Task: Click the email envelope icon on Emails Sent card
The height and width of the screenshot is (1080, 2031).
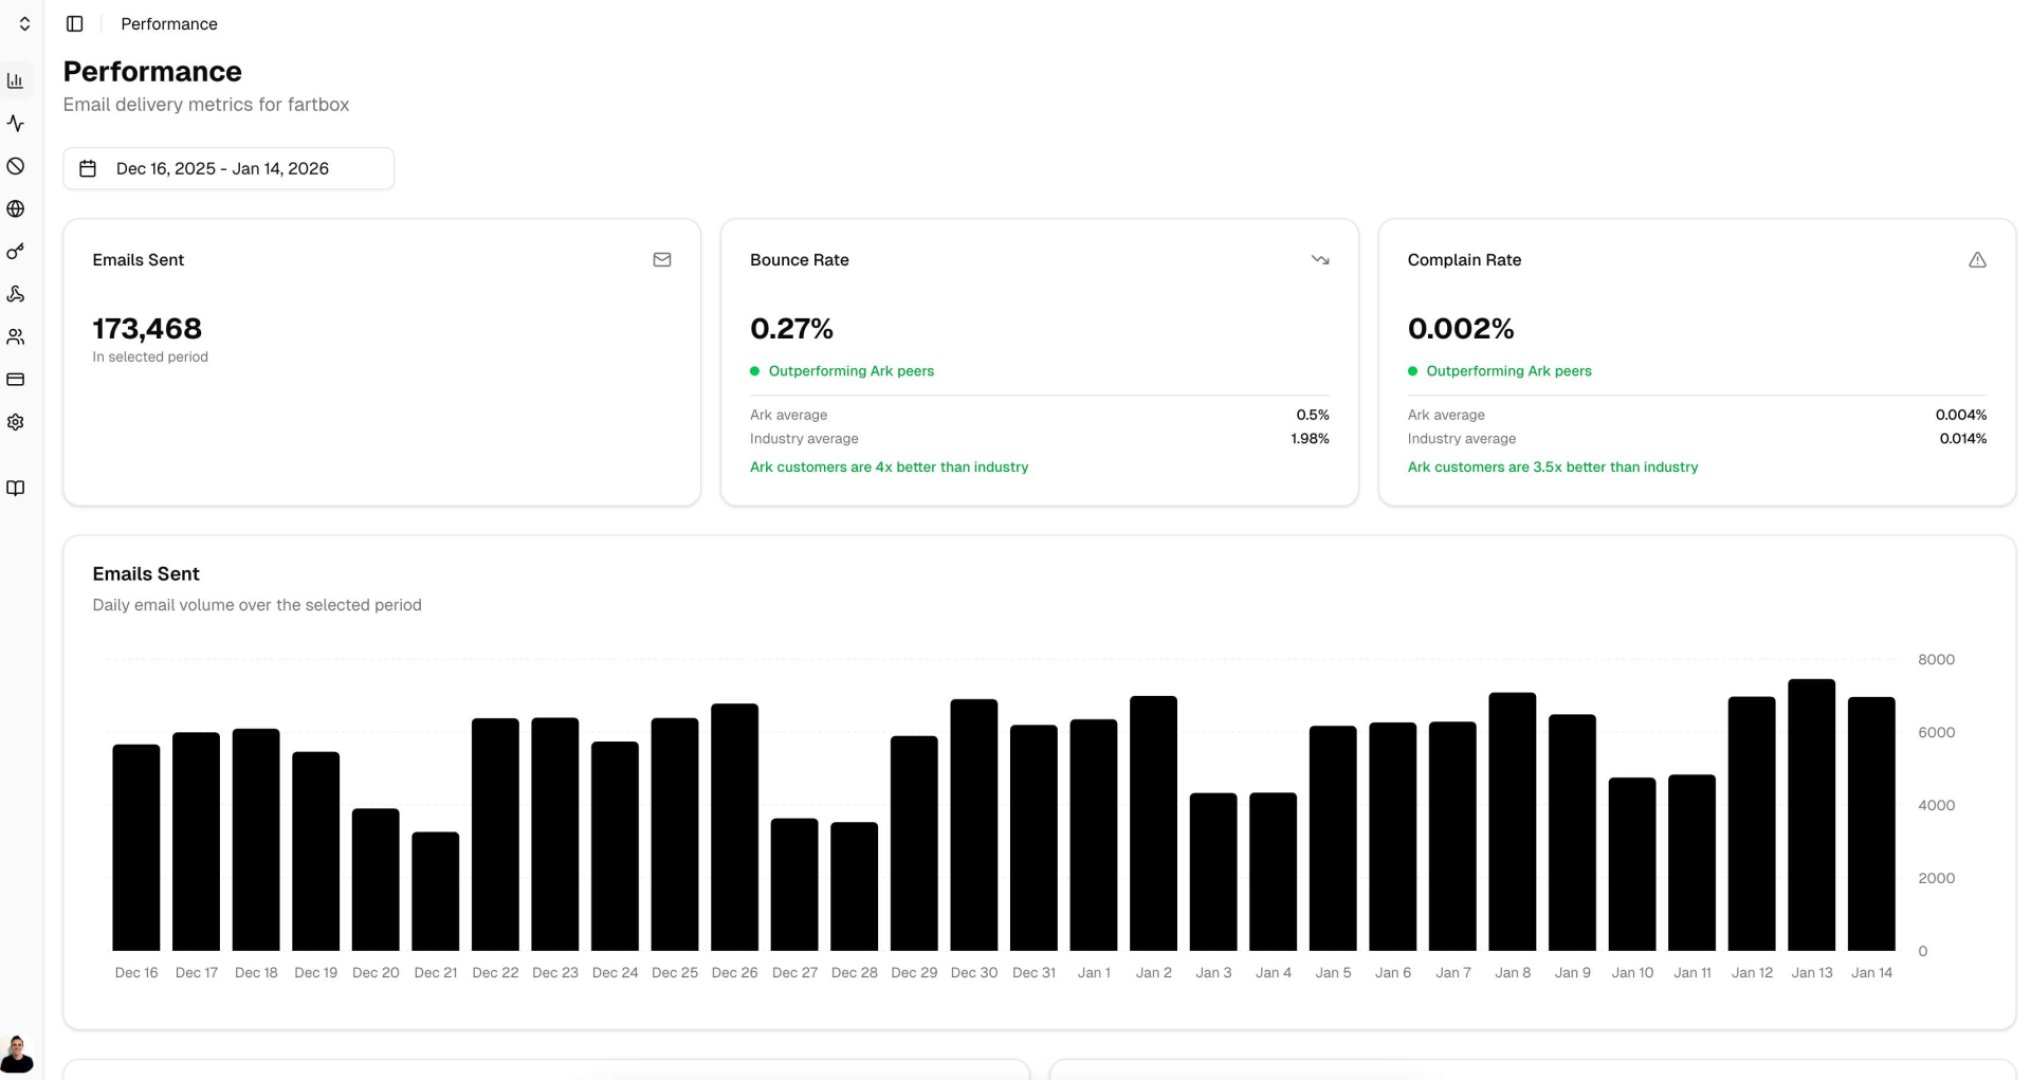Action: [x=662, y=260]
